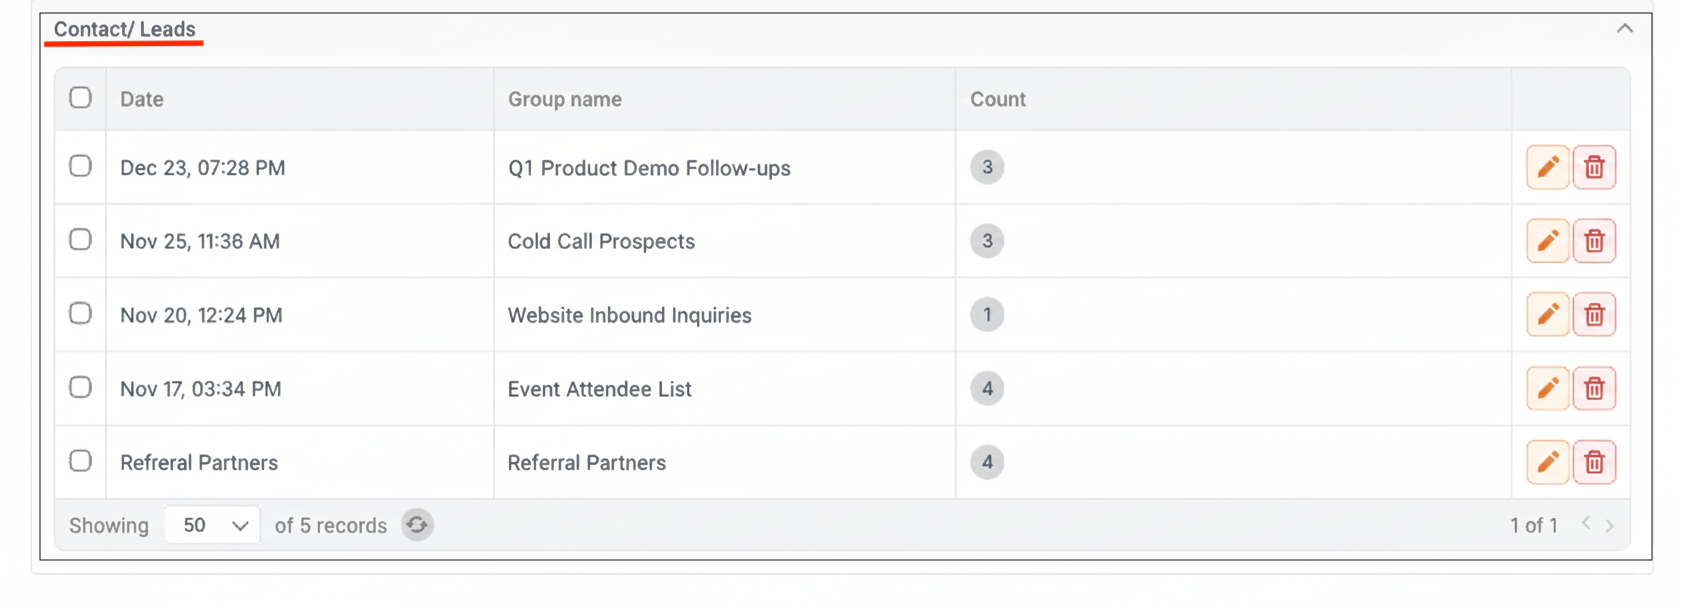This screenshot has width=1696, height=608.
Task: Edit the Event Attendee List group
Action: (x=1547, y=388)
